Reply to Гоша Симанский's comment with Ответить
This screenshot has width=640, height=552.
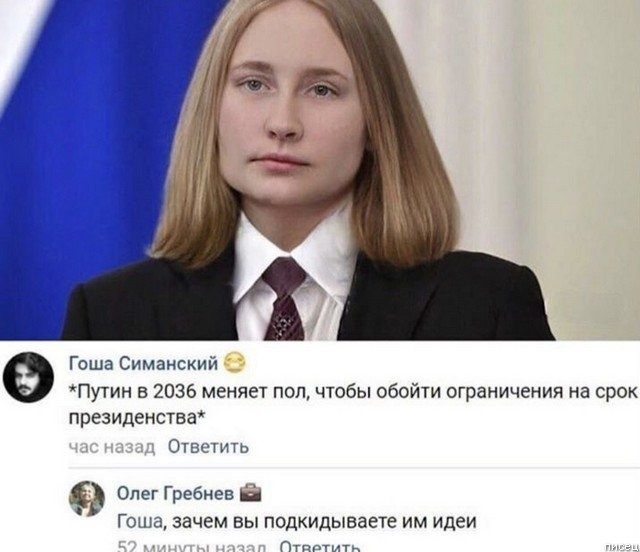208,447
